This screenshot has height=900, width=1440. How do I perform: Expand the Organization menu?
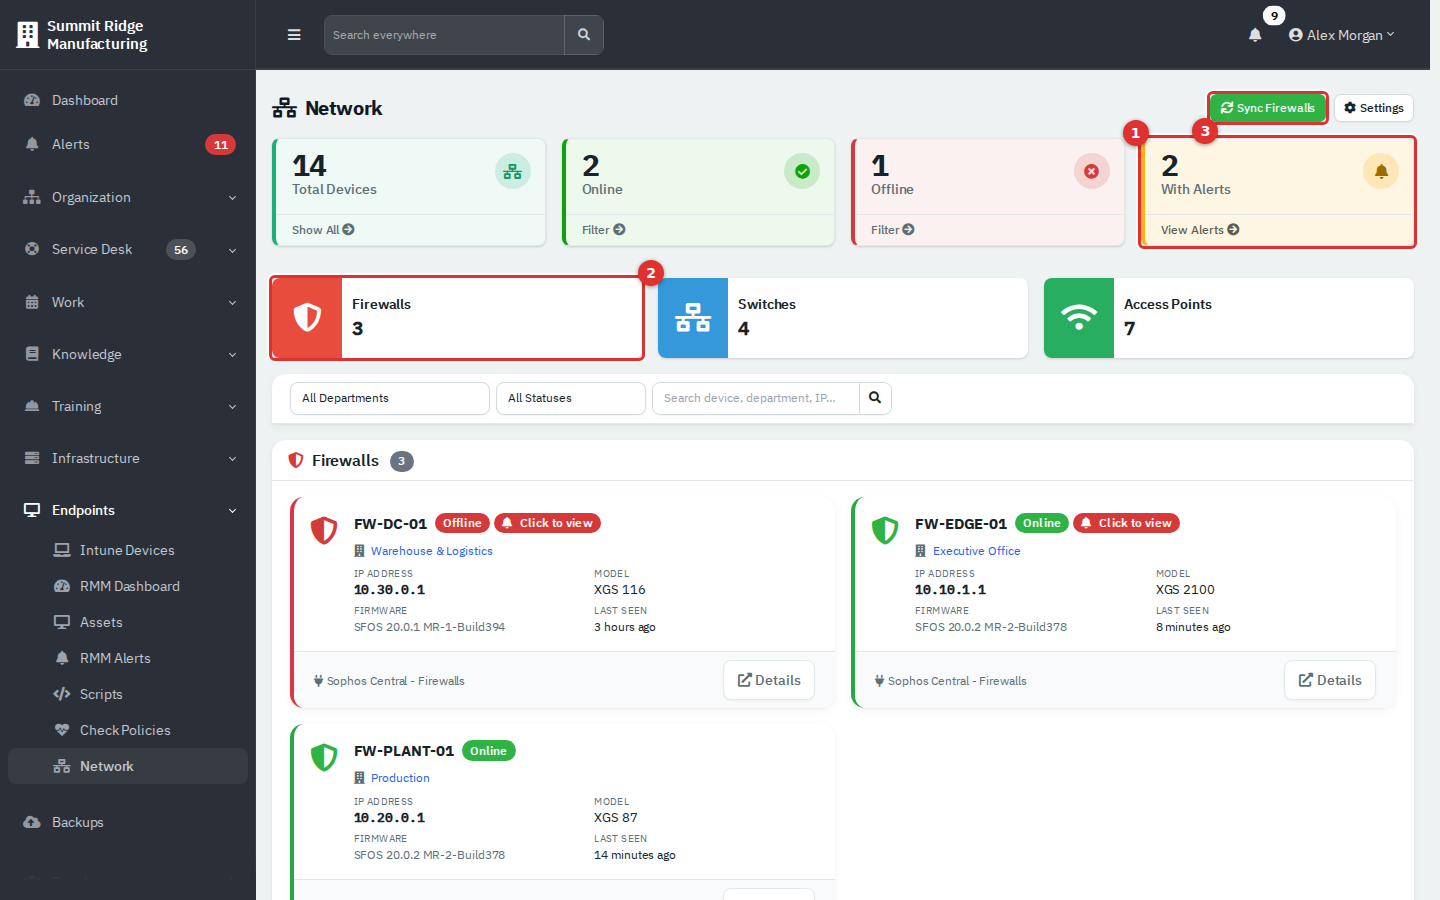128,197
